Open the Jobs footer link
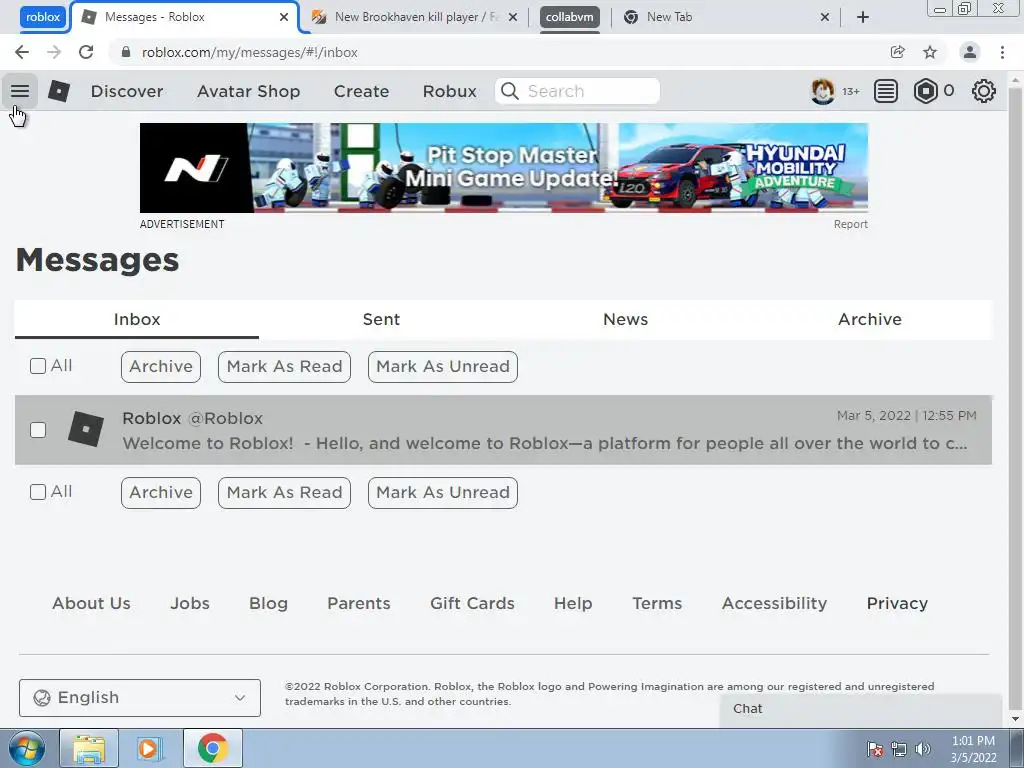This screenshot has width=1024, height=768. [190, 603]
